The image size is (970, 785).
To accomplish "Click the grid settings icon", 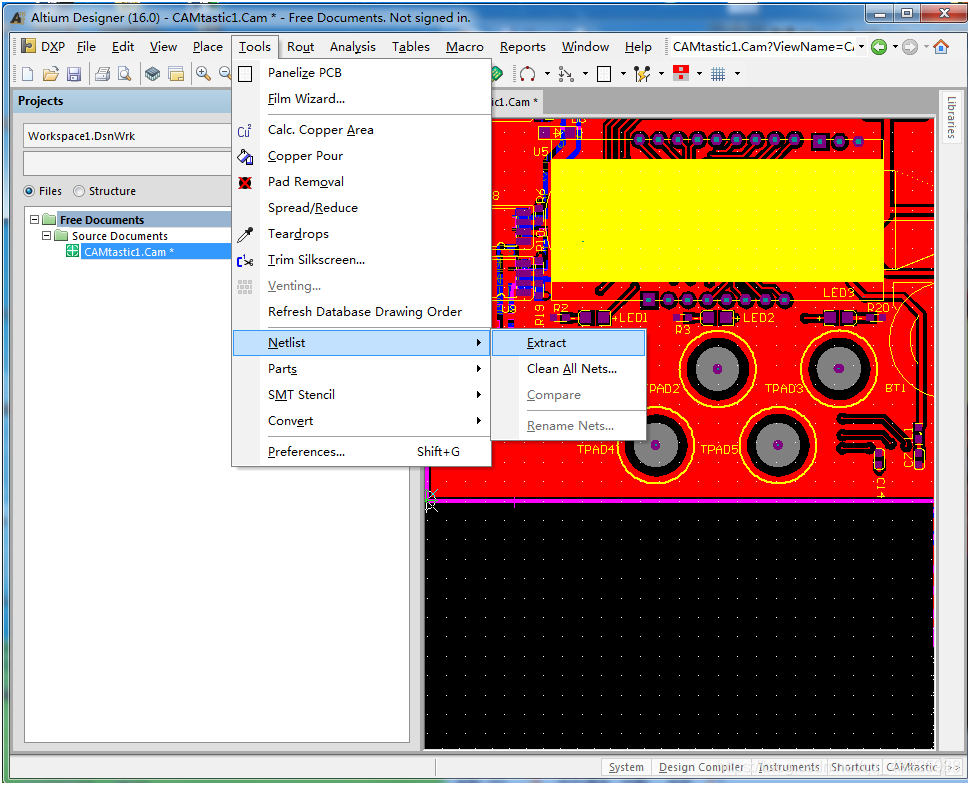I will [x=718, y=74].
